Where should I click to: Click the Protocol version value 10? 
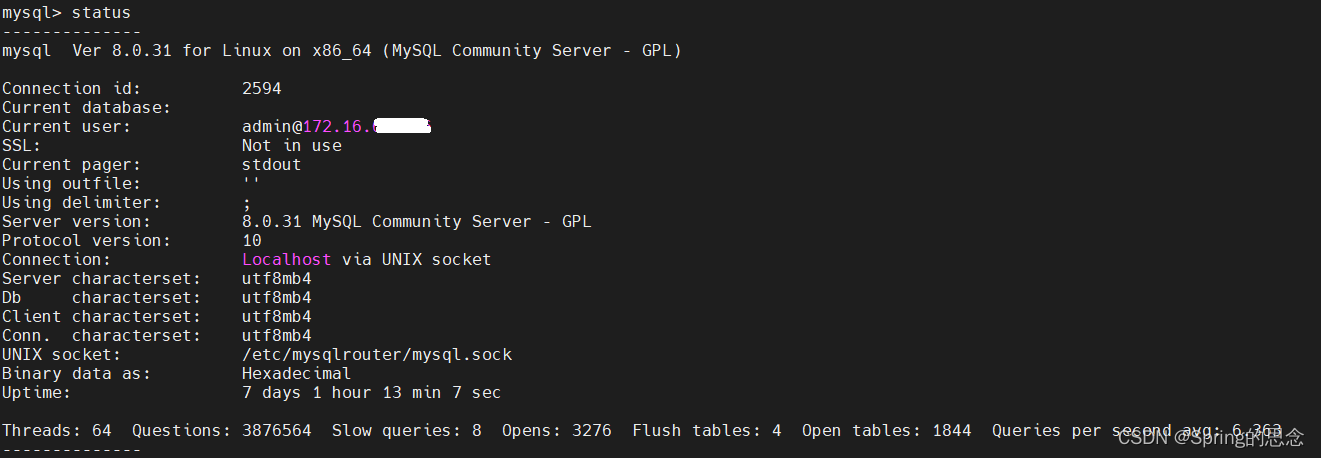coord(252,240)
